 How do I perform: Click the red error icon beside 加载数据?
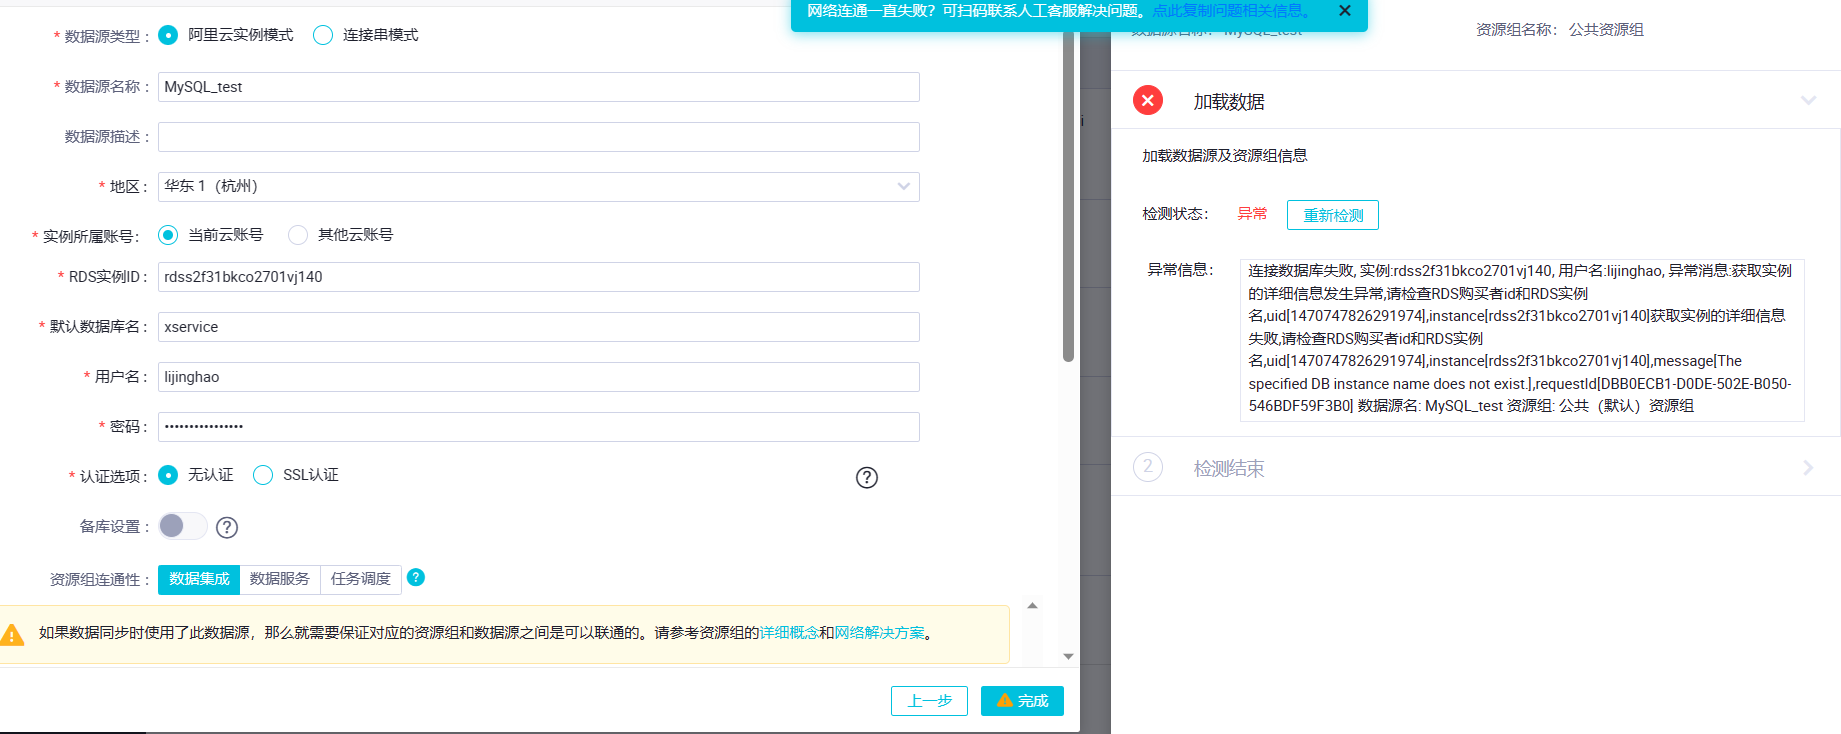pos(1148,100)
